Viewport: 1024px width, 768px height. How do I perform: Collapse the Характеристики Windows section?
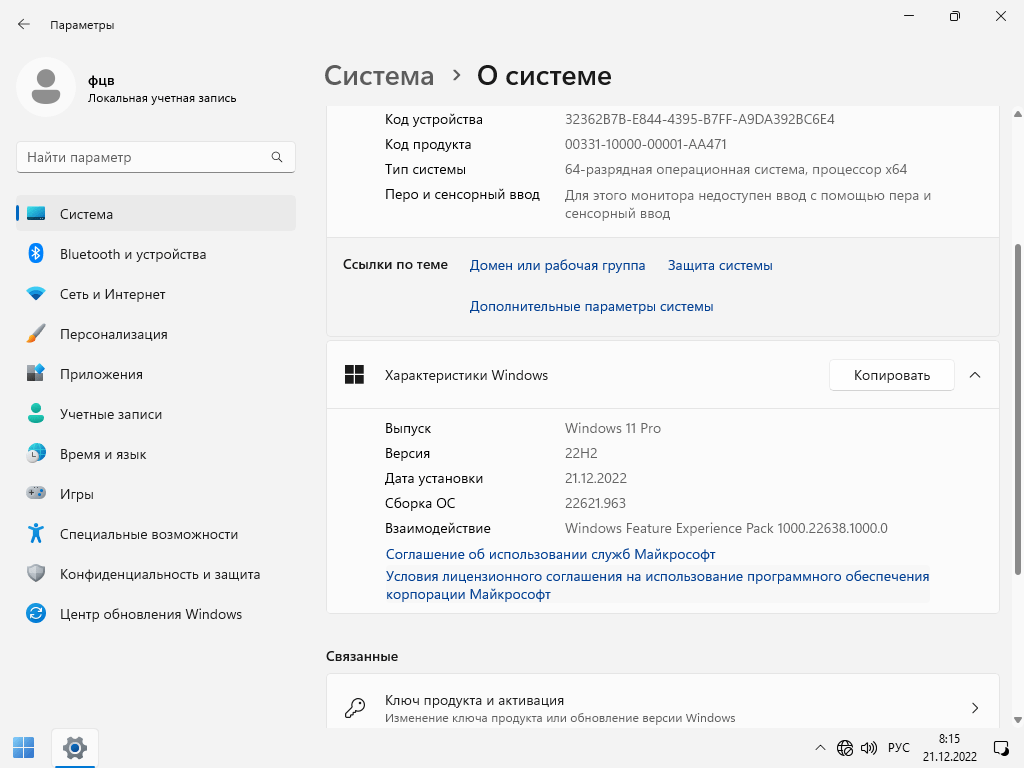pyautogui.click(x=975, y=375)
